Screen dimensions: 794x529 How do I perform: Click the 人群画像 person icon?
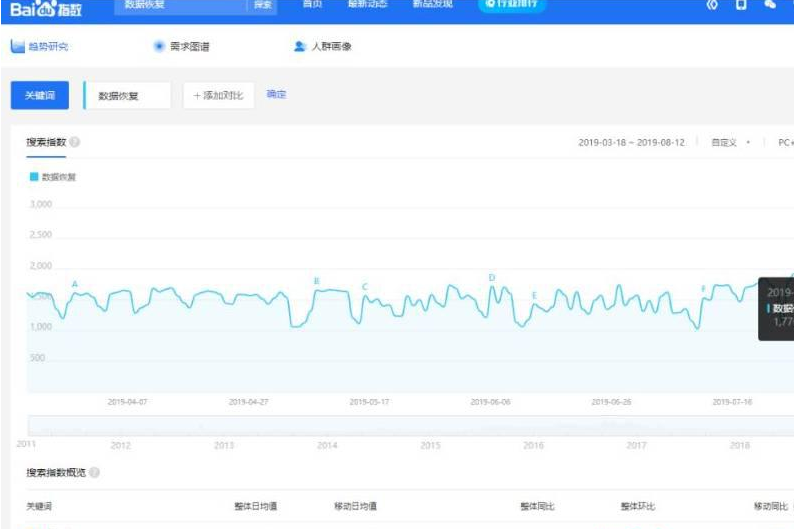tap(300, 47)
